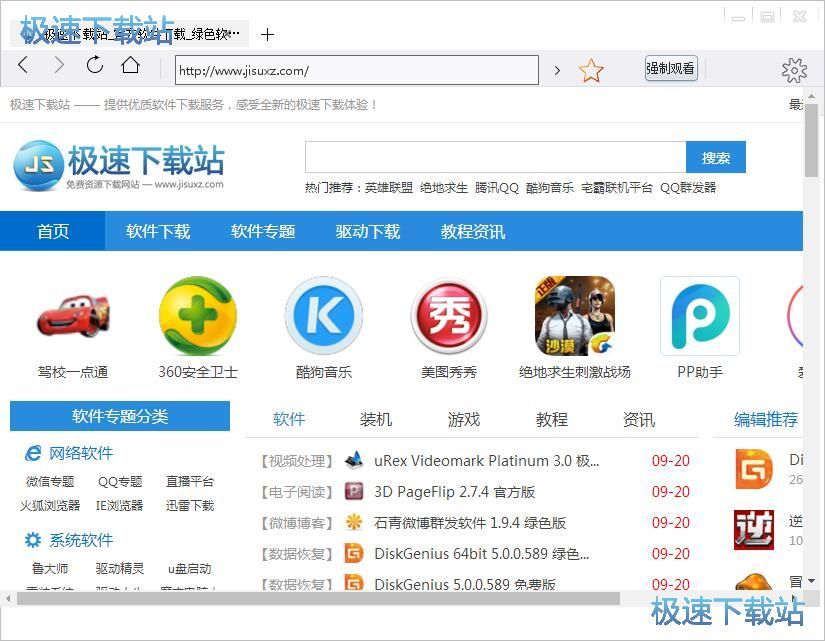Screen dimensions: 825x641
Task: Click the blue 搜索 search button
Action: click(716, 157)
